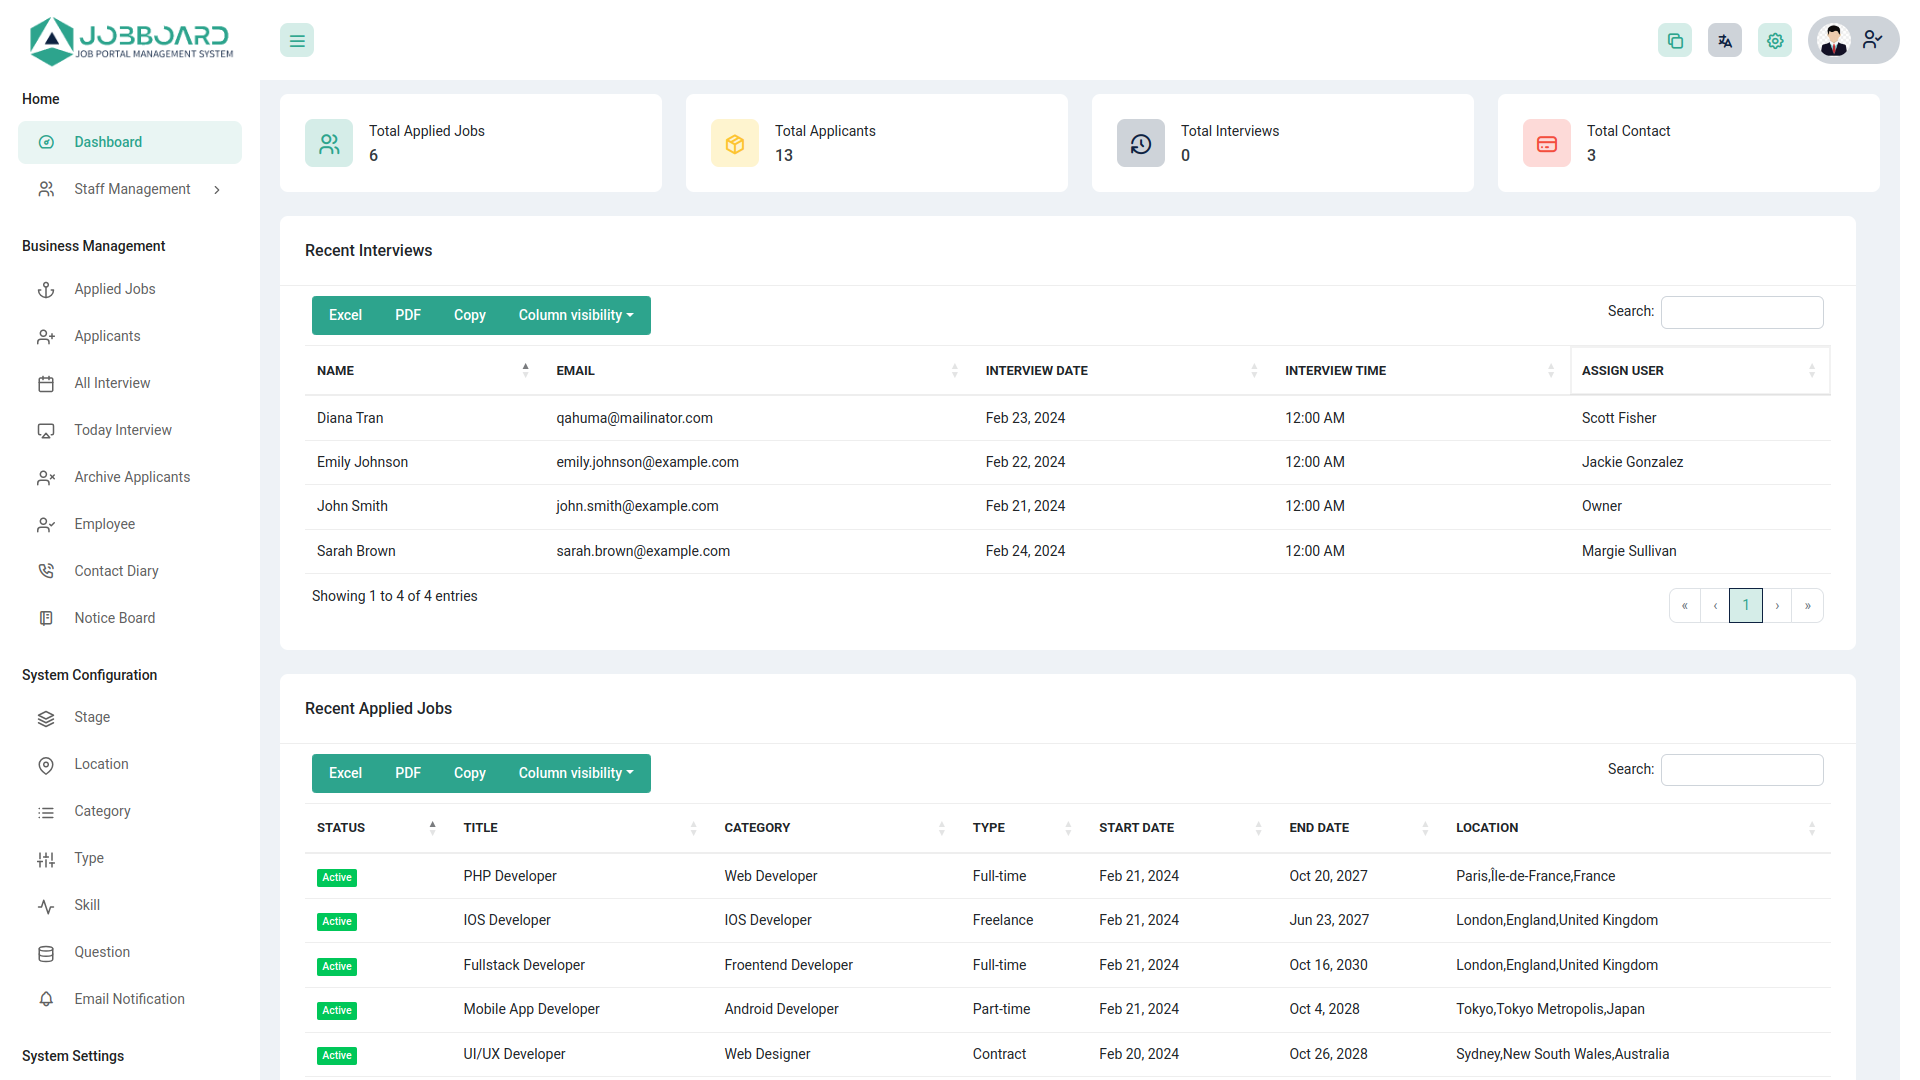Open the Applied Jobs section in sidebar
The image size is (1920, 1080).
[x=114, y=289]
